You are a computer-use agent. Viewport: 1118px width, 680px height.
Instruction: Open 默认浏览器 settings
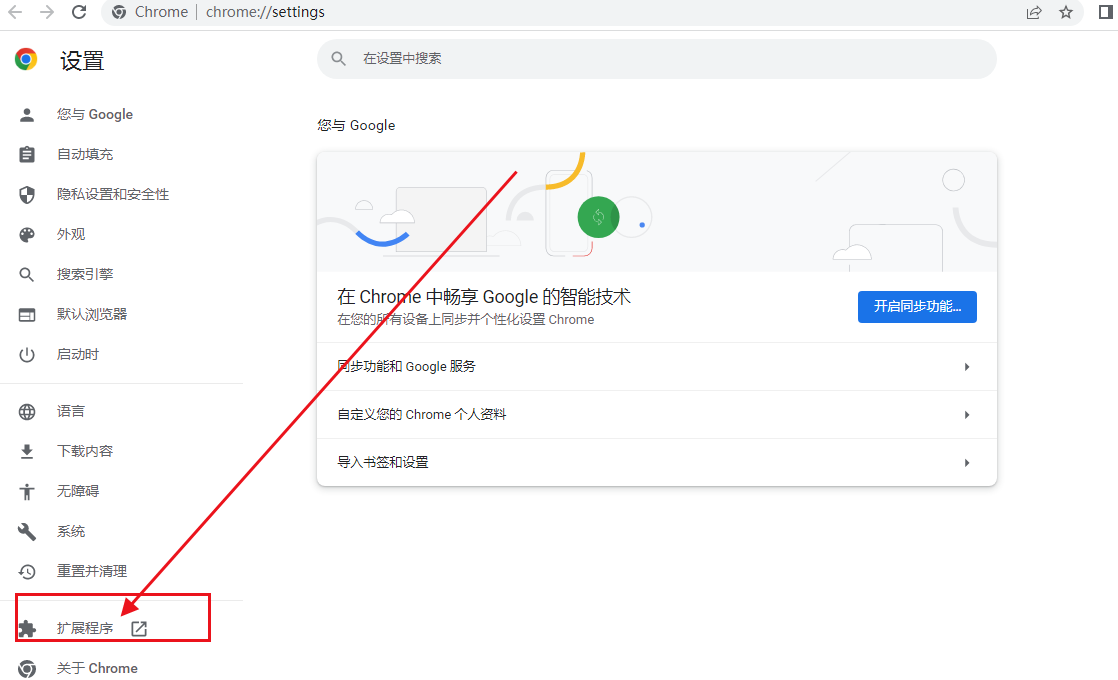pos(92,314)
